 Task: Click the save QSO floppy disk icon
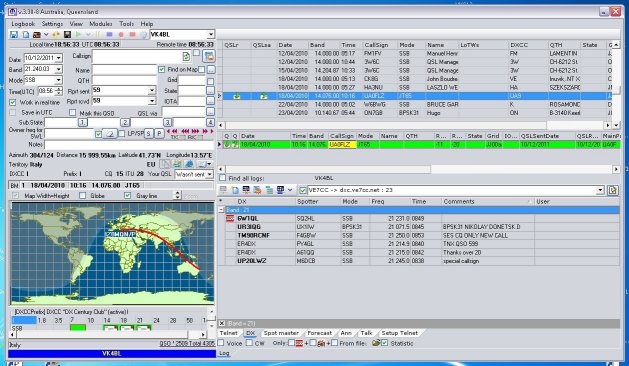[14, 35]
